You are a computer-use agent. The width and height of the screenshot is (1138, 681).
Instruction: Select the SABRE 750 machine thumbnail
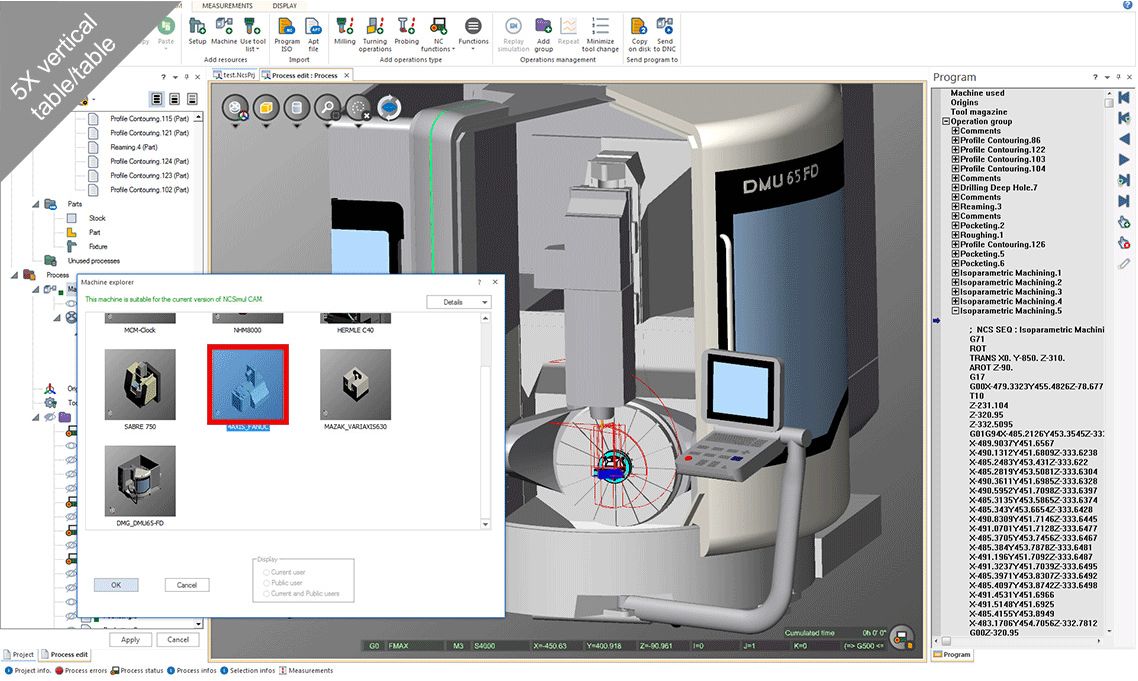coord(140,385)
